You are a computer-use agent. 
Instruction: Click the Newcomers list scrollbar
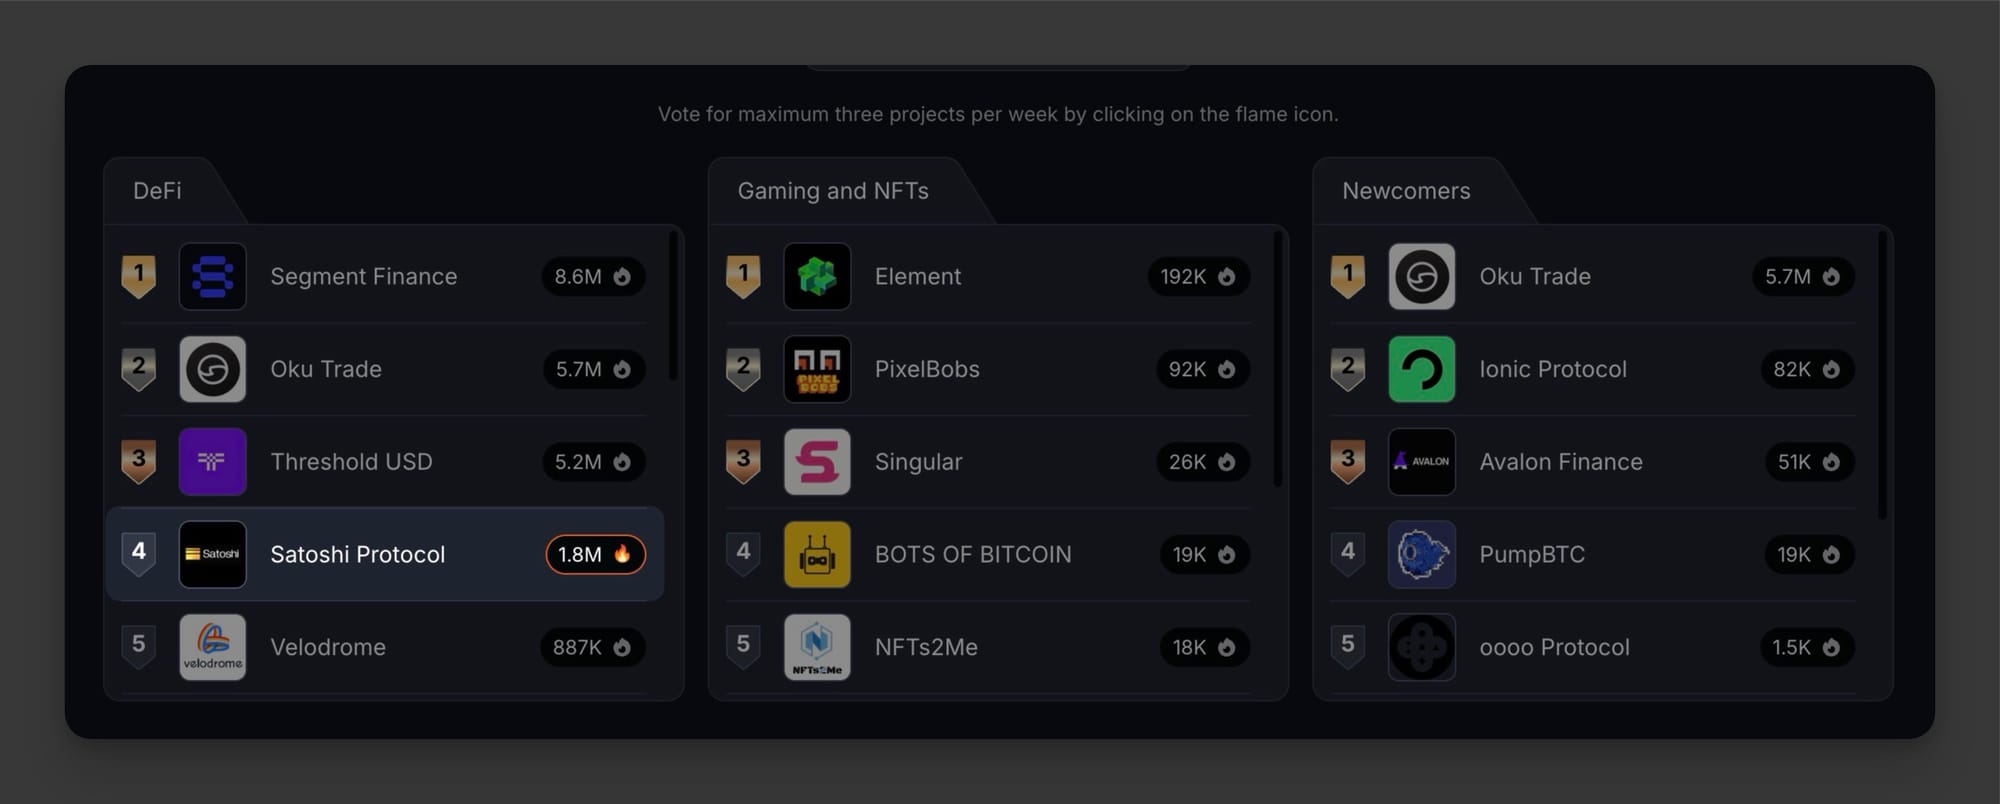coord(1882,375)
